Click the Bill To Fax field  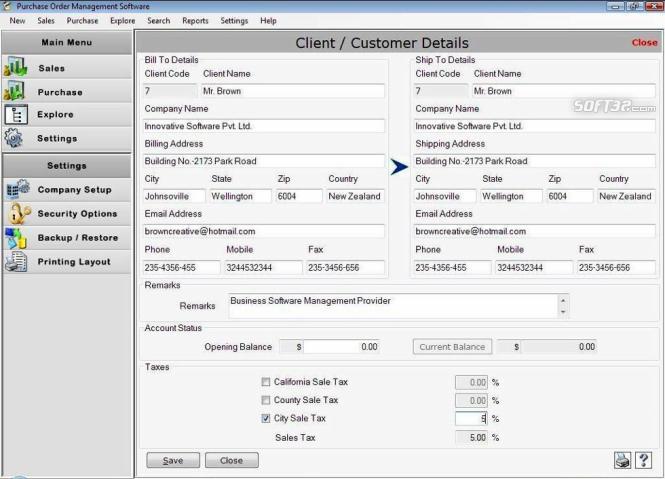345,268
